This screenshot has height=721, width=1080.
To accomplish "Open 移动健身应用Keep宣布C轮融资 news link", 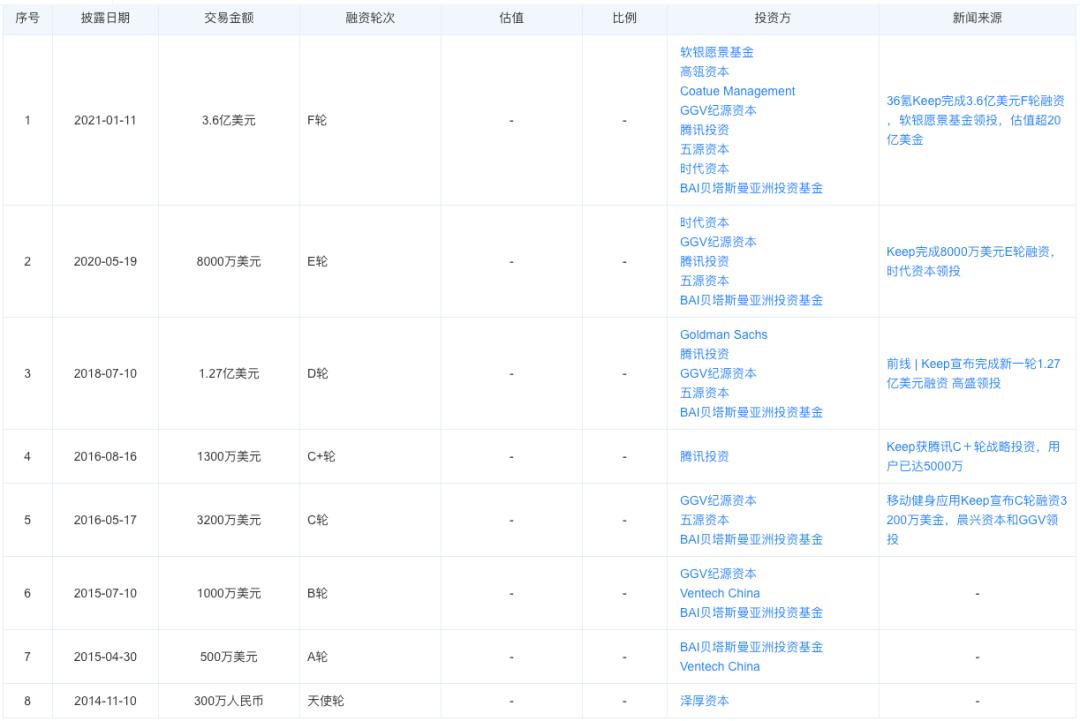I will click(976, 520).
